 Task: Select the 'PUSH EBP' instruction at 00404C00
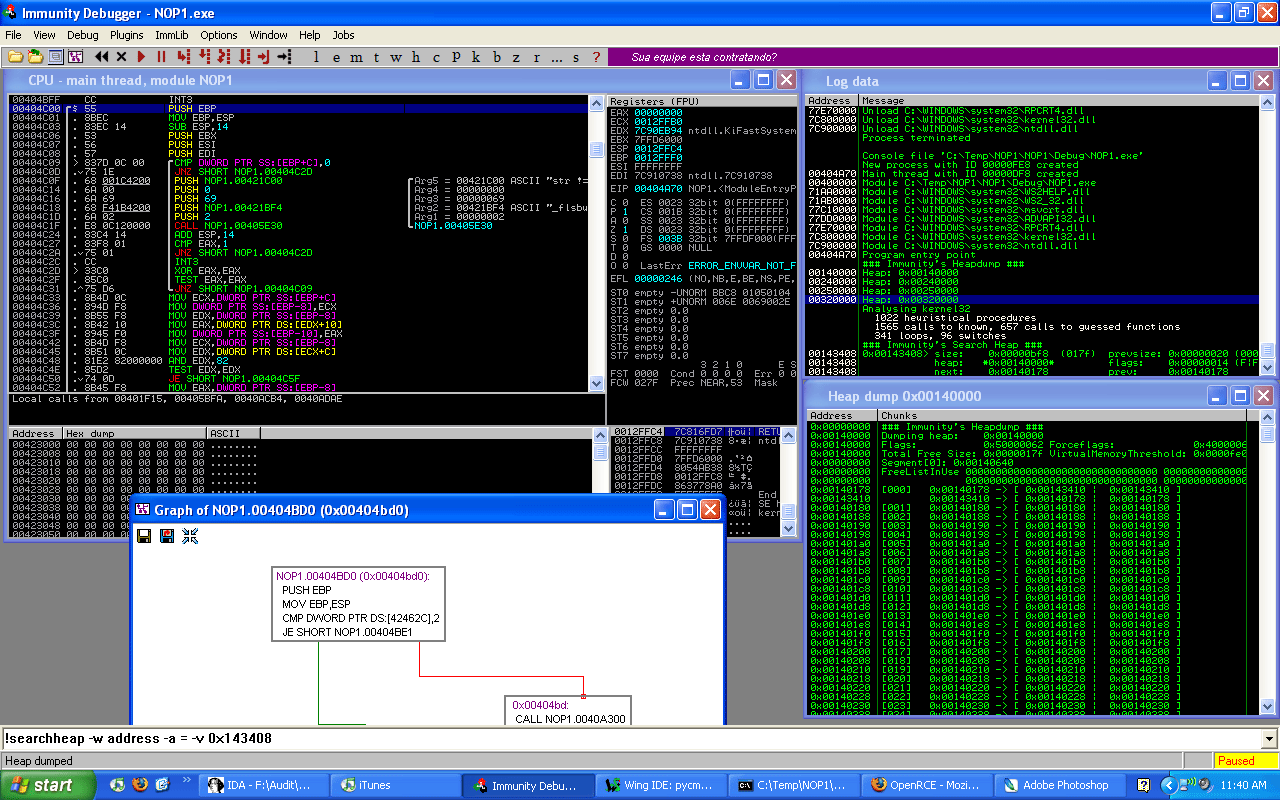[300, 108]
